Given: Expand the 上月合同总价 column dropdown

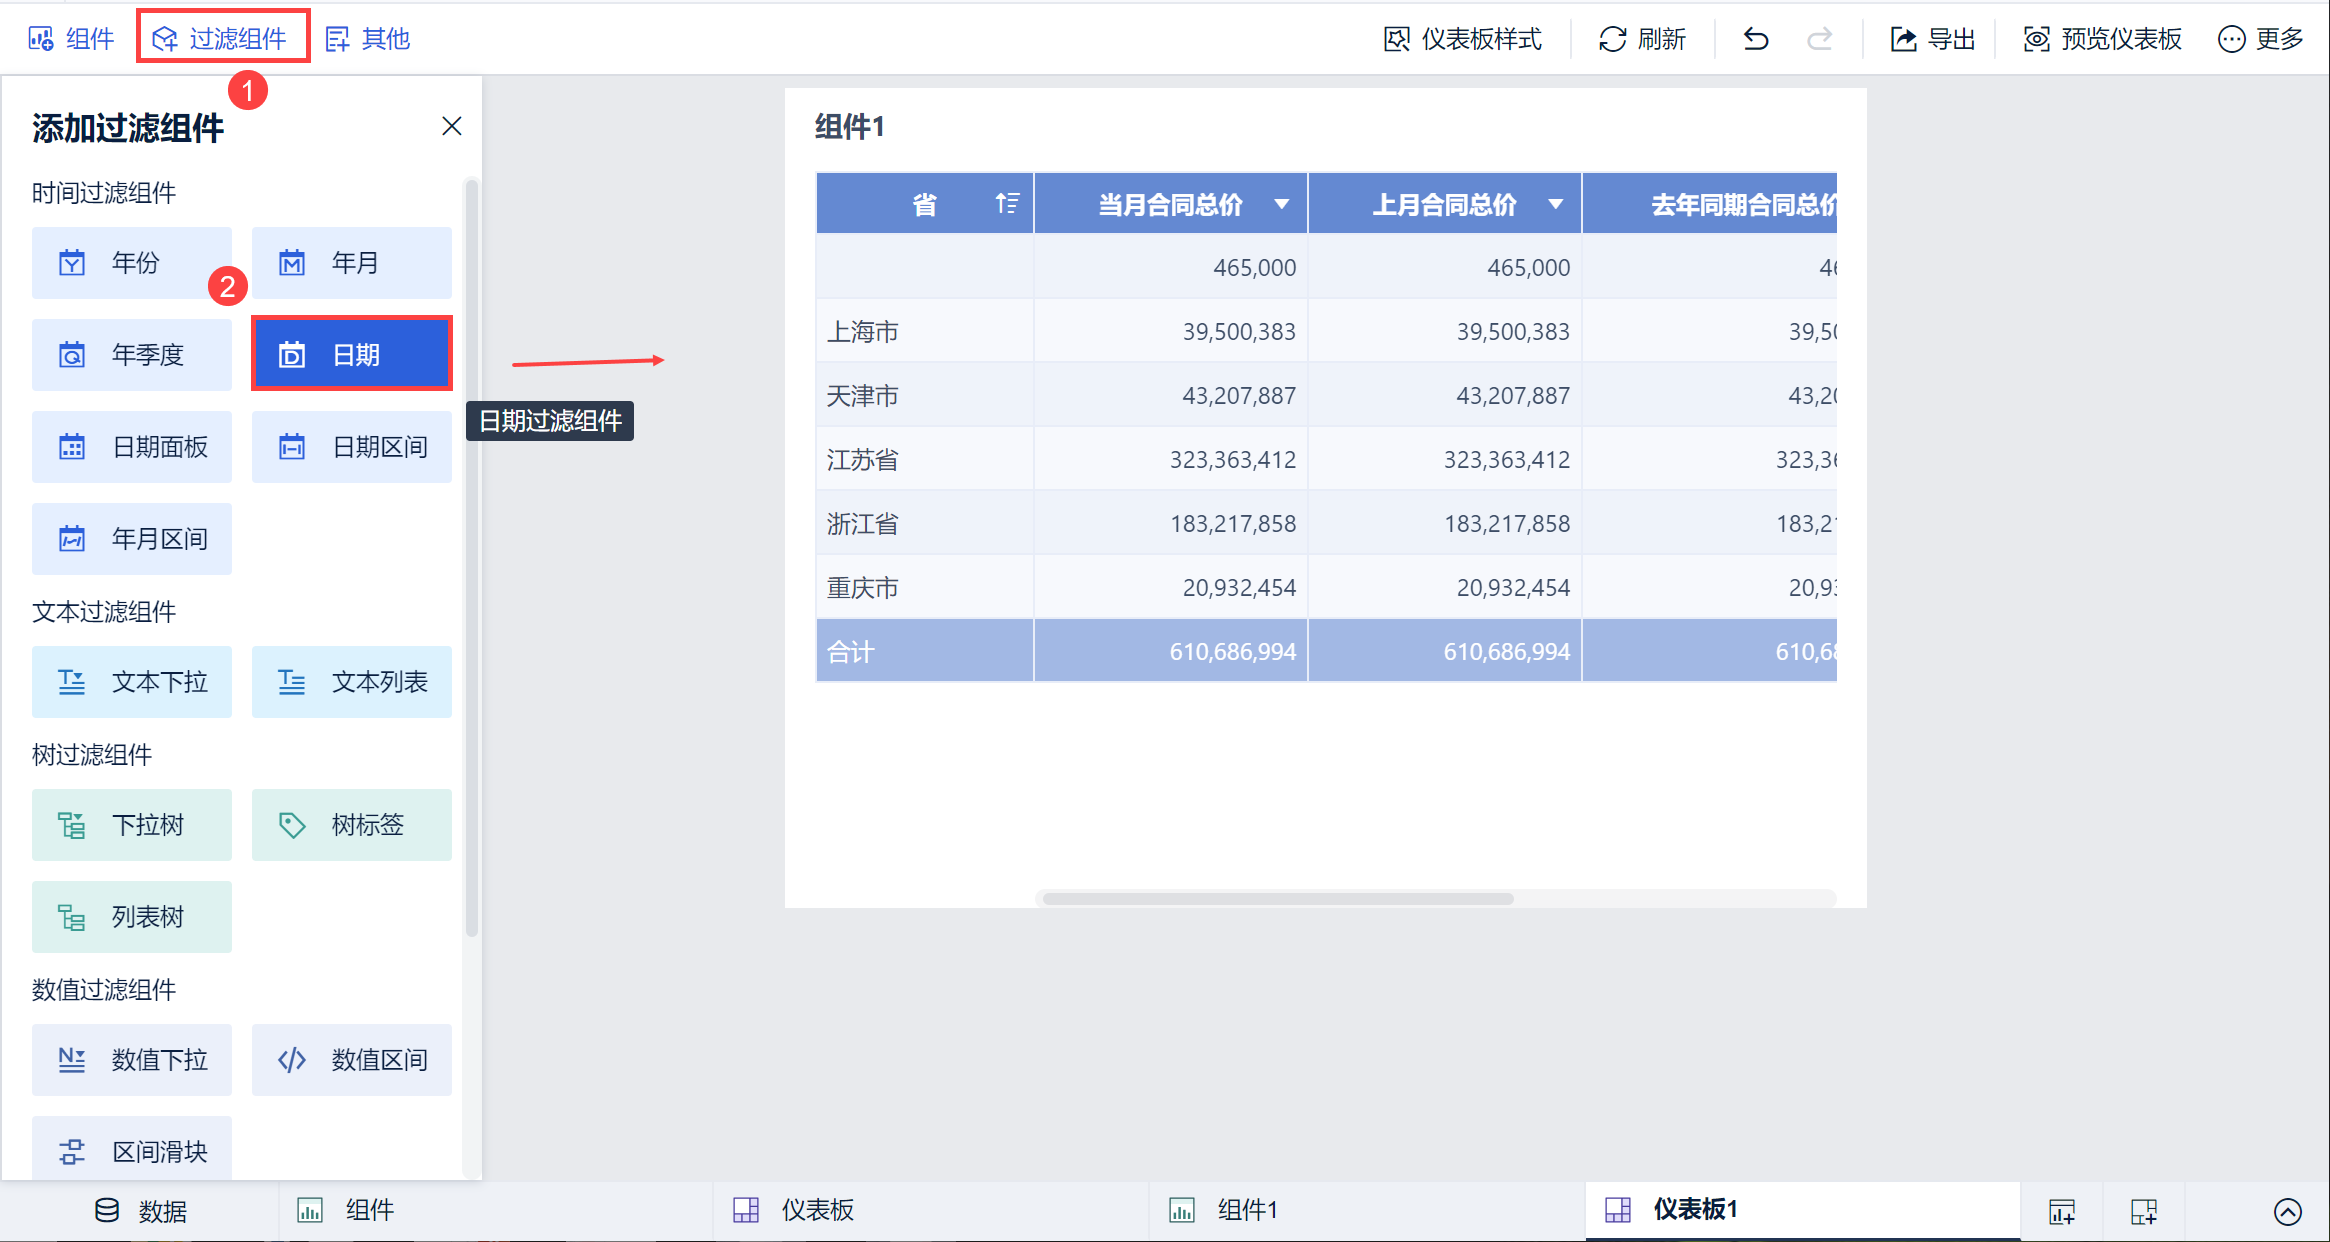Looking at the screenshot, I should [x=1555, y=204].
